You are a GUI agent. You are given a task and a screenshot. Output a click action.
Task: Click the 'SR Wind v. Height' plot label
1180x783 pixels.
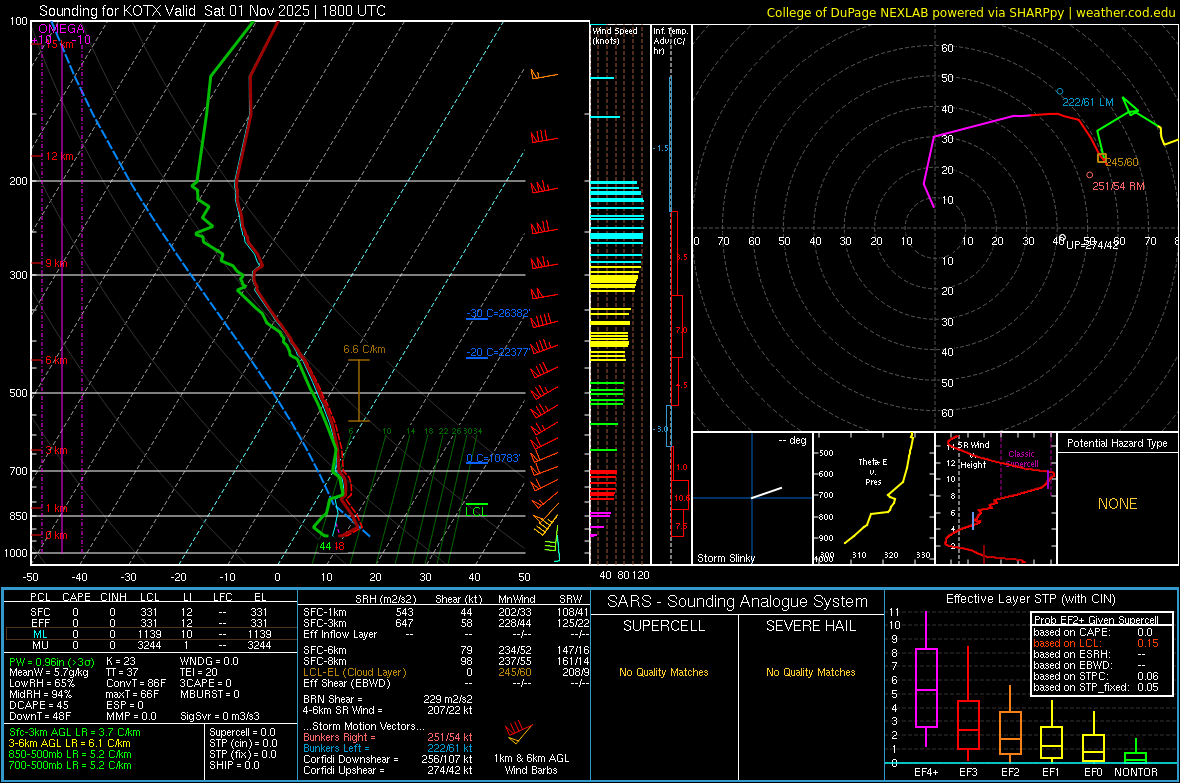pyautogui.click(x=973, y=455)
